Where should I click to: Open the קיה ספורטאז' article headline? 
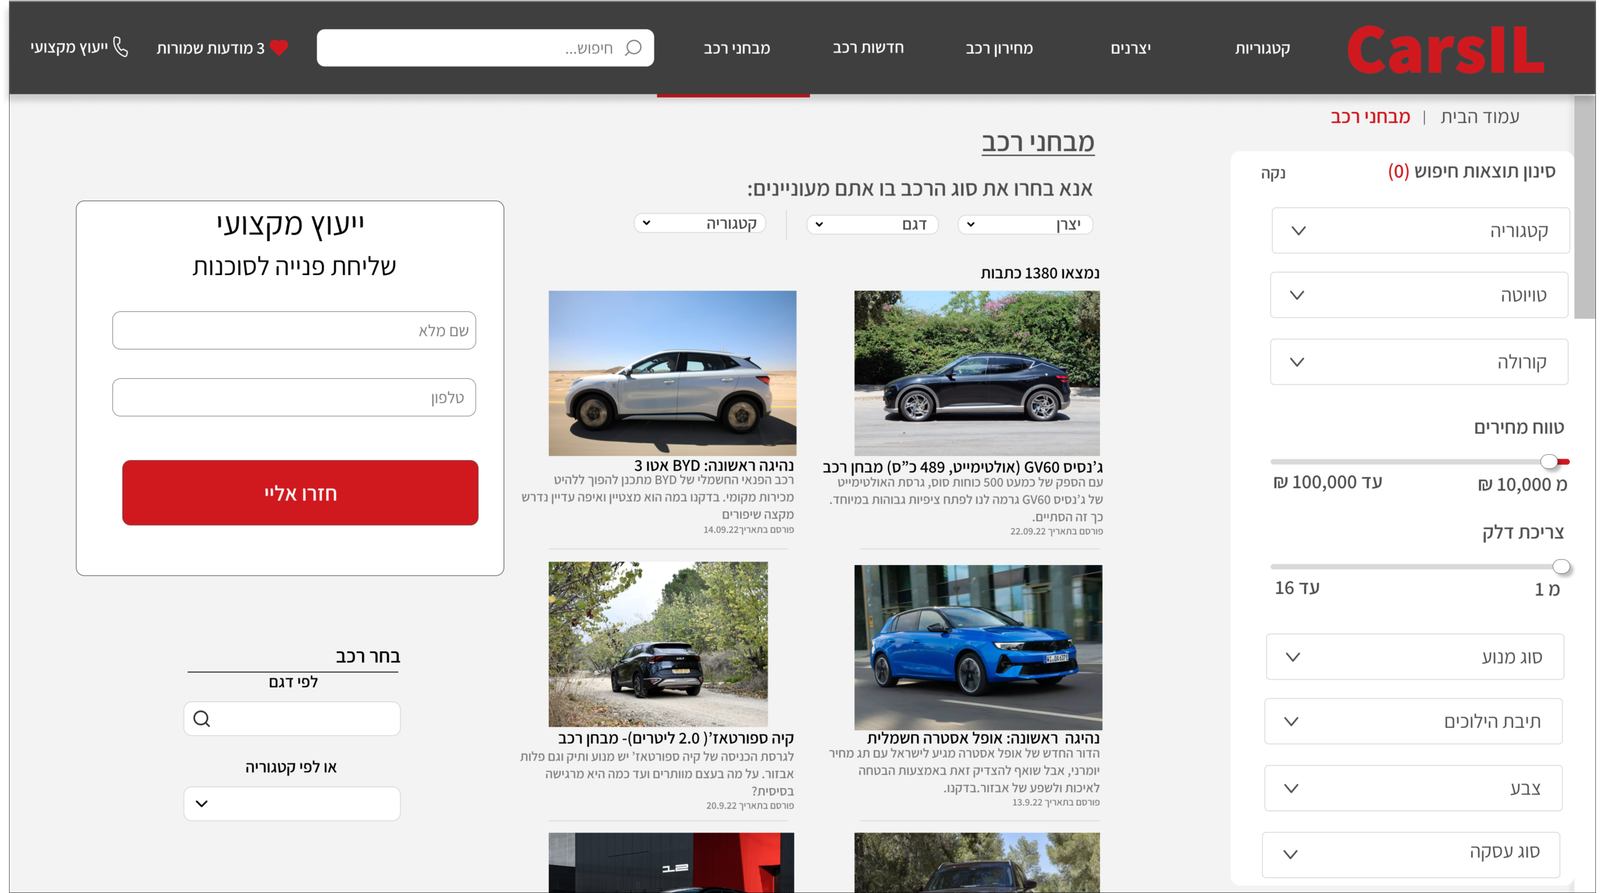[x=676, y=738]
